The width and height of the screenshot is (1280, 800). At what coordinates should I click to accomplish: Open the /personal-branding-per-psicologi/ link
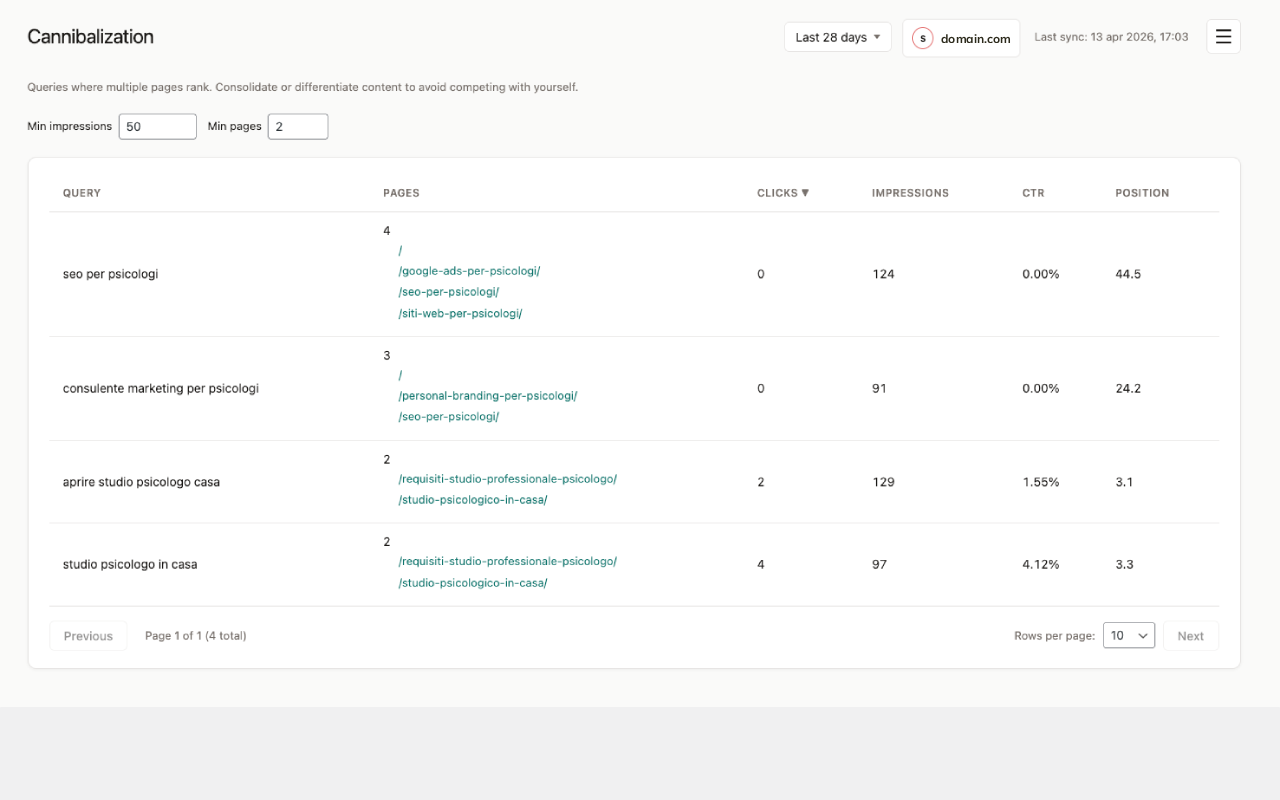(x=487, y=395)
